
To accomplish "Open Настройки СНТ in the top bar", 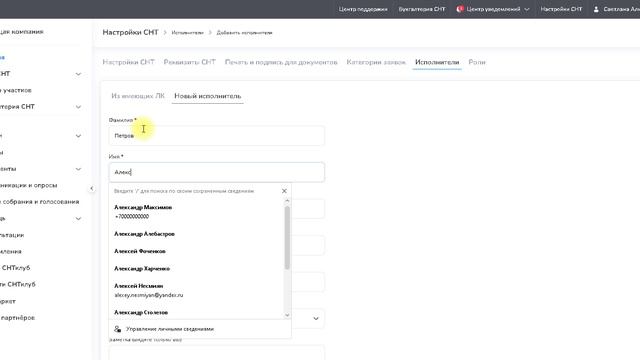I will pos(561,9).
